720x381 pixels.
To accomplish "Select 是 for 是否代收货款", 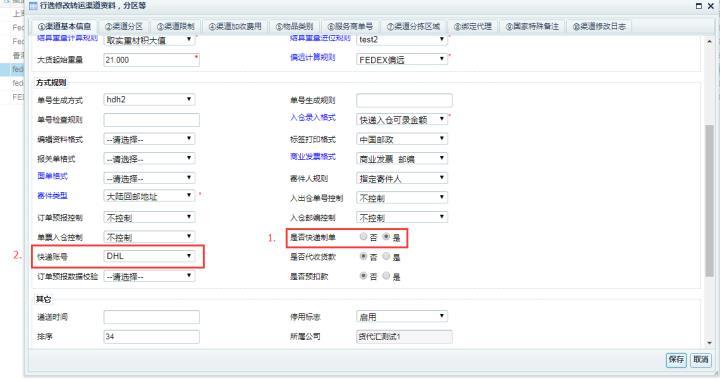I will pos(386,257).
